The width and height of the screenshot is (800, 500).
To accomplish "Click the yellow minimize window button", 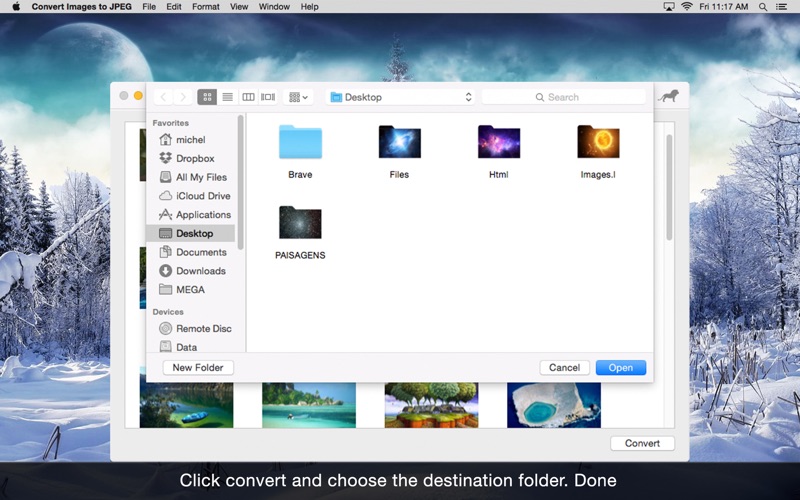I will [138, 95].
